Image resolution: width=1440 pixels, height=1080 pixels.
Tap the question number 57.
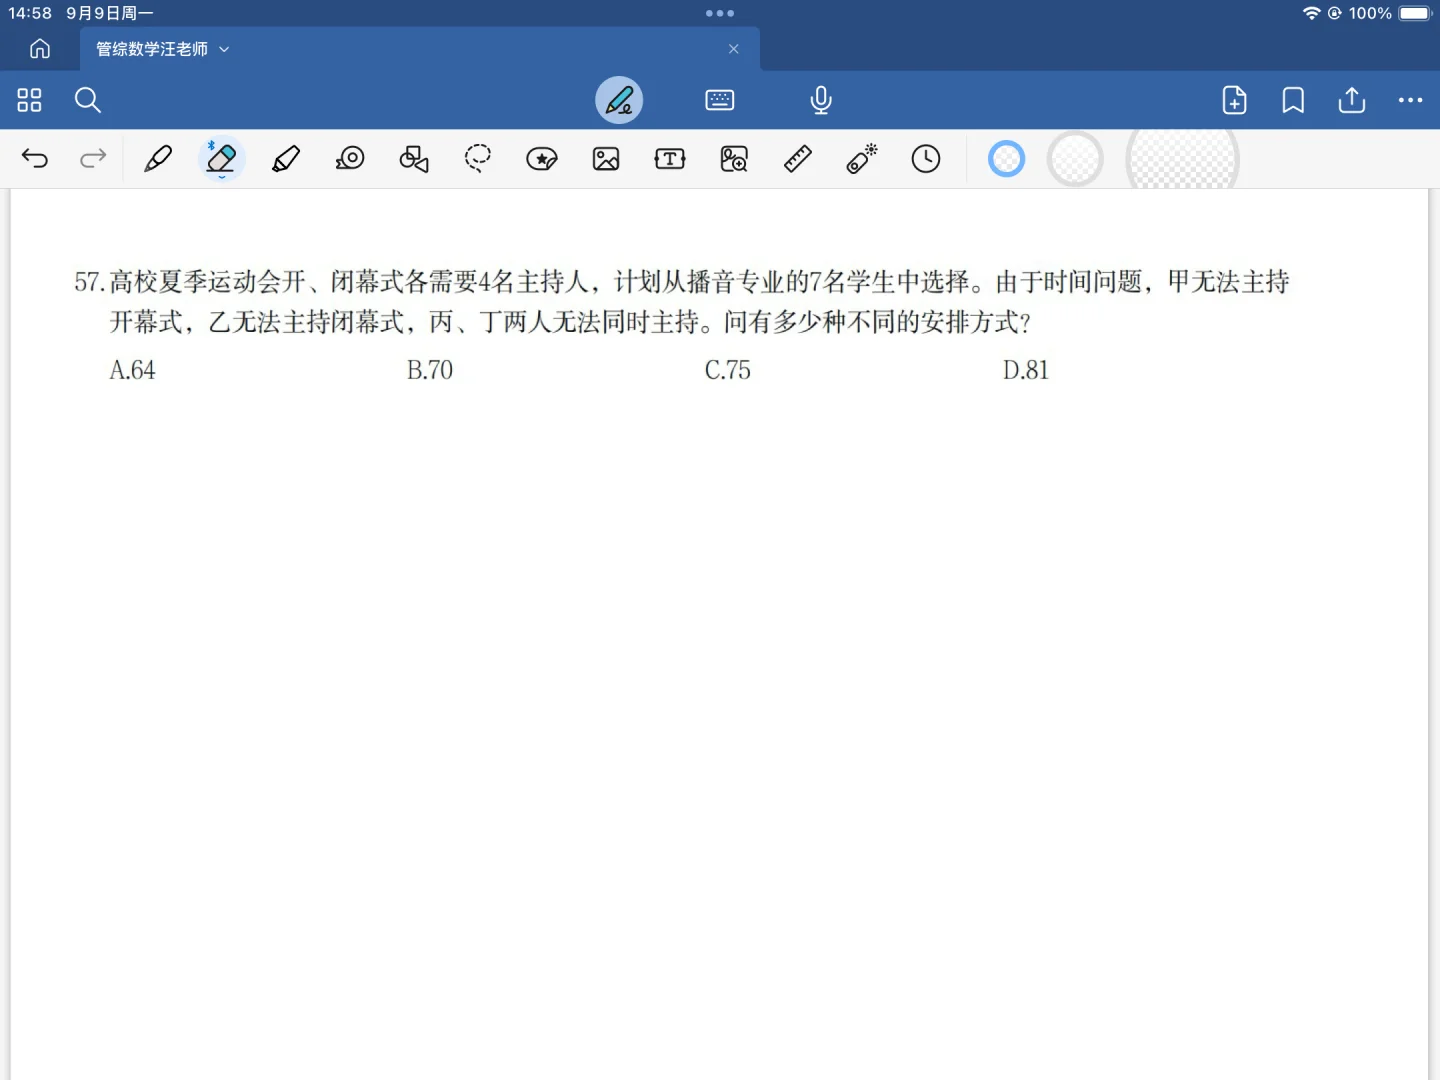(x=88, y=282)
